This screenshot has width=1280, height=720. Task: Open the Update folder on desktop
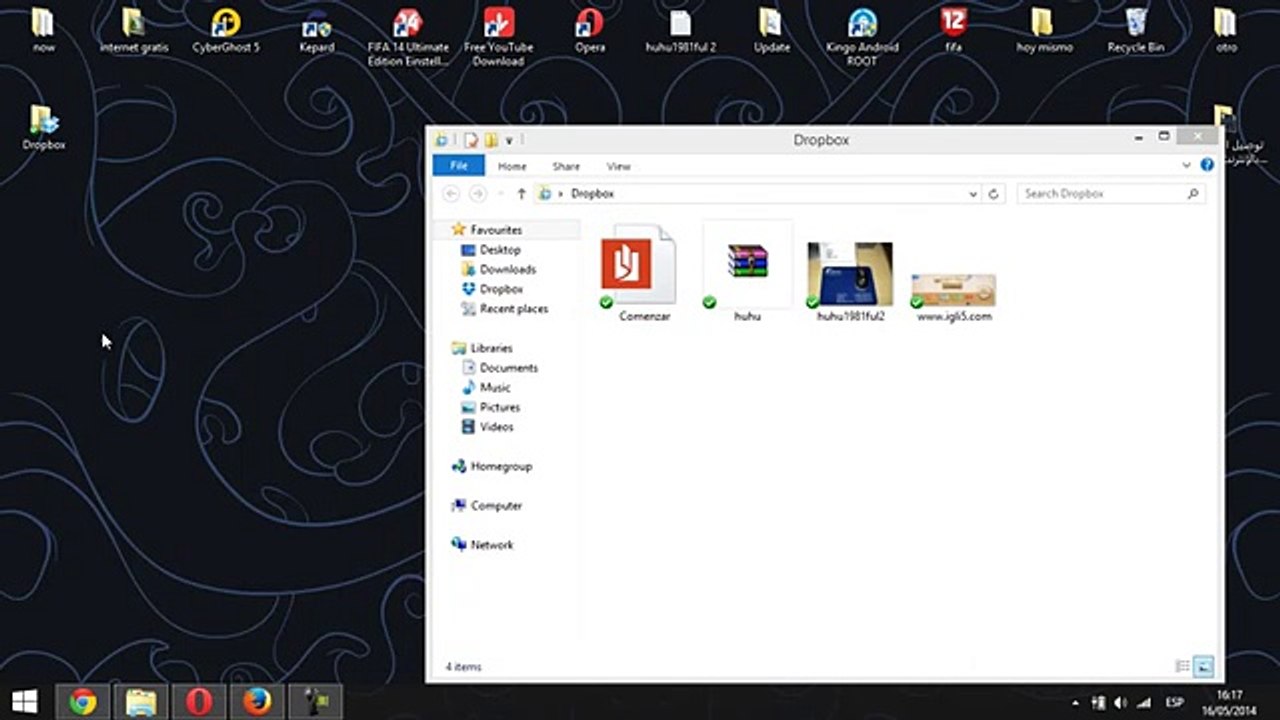(x=771, y=30)
